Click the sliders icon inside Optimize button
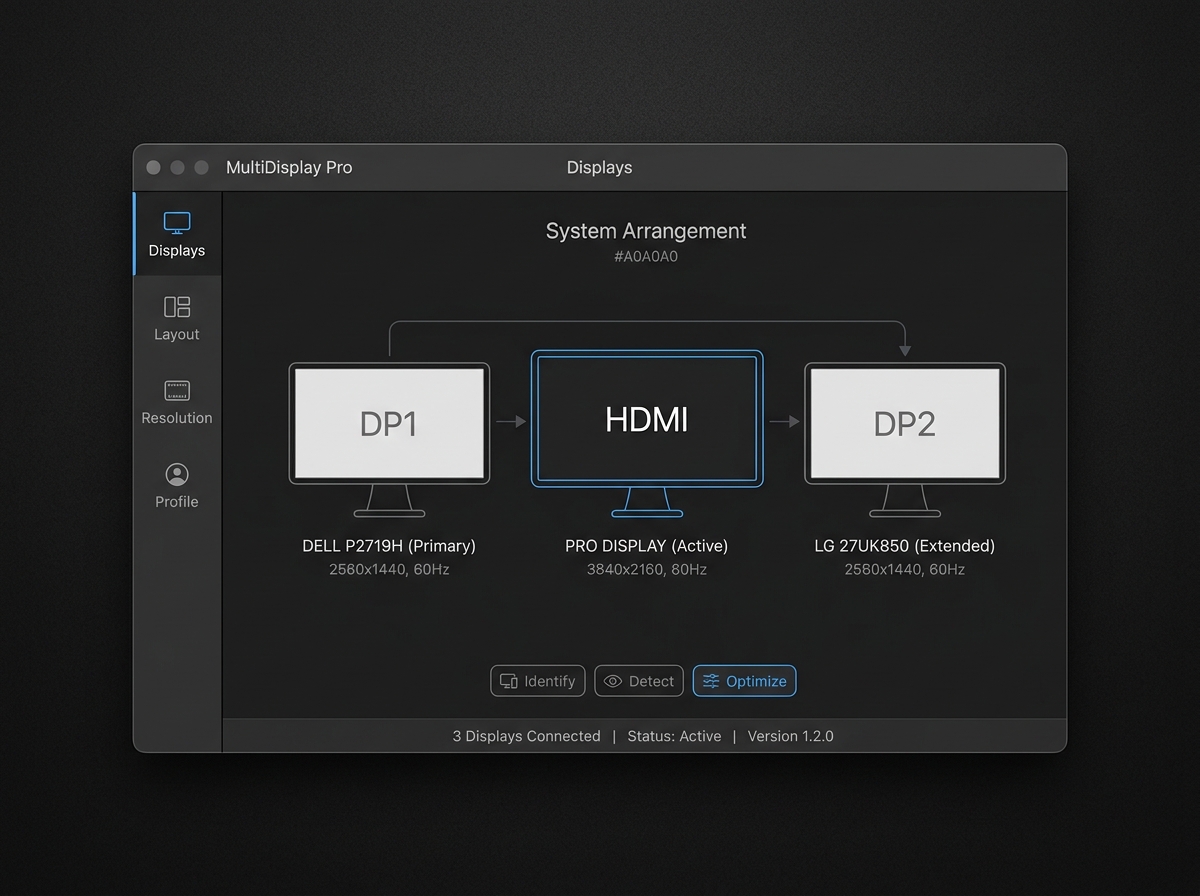Screen dimensions: 1200x896 click(711, 681)
